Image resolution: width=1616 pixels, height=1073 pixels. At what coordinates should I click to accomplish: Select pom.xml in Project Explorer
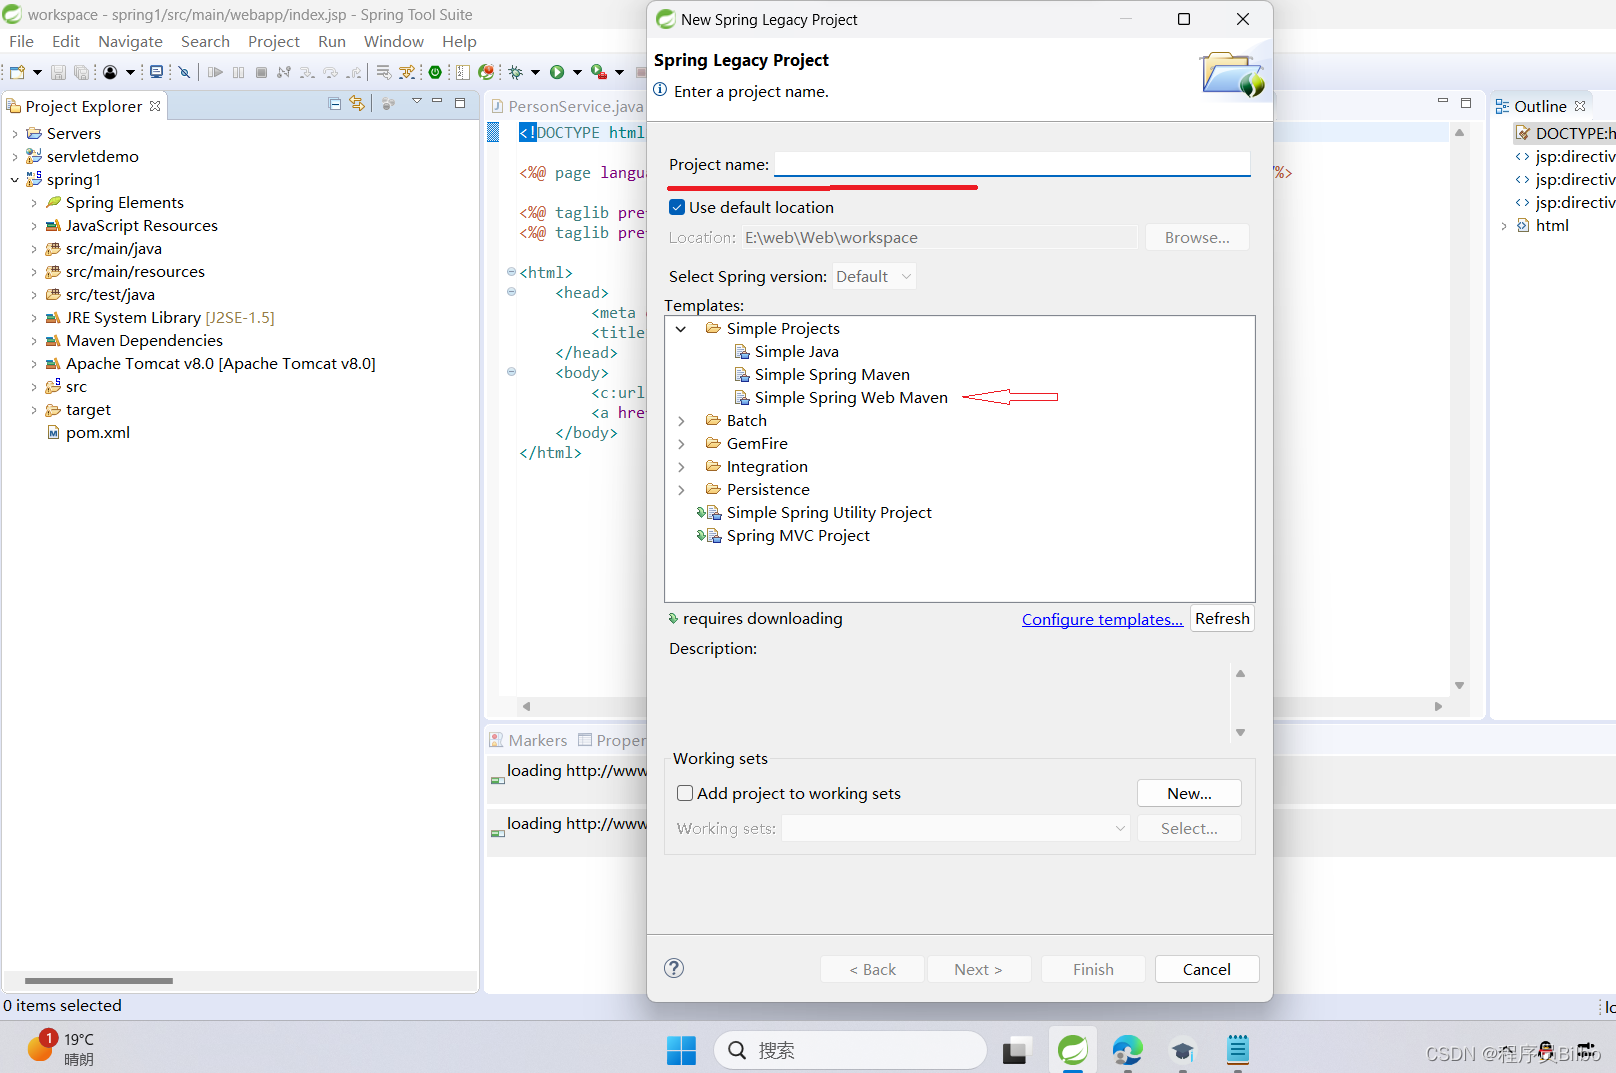coord(98,433)
